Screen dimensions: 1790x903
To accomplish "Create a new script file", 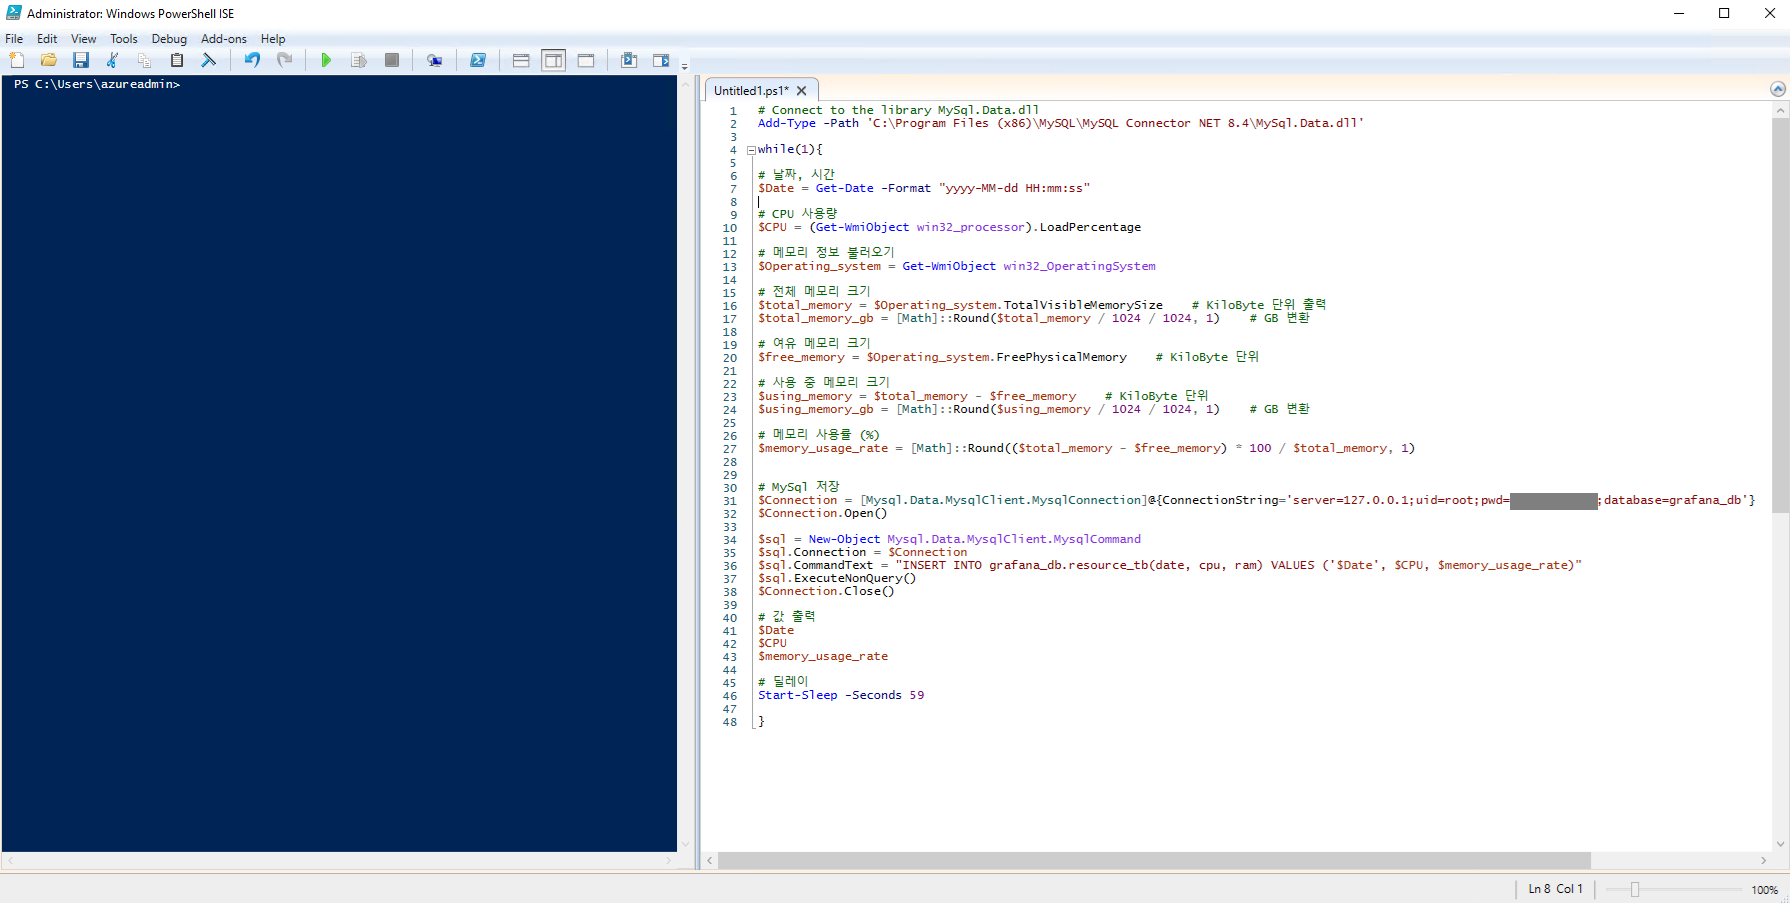I will pos(17,61).
